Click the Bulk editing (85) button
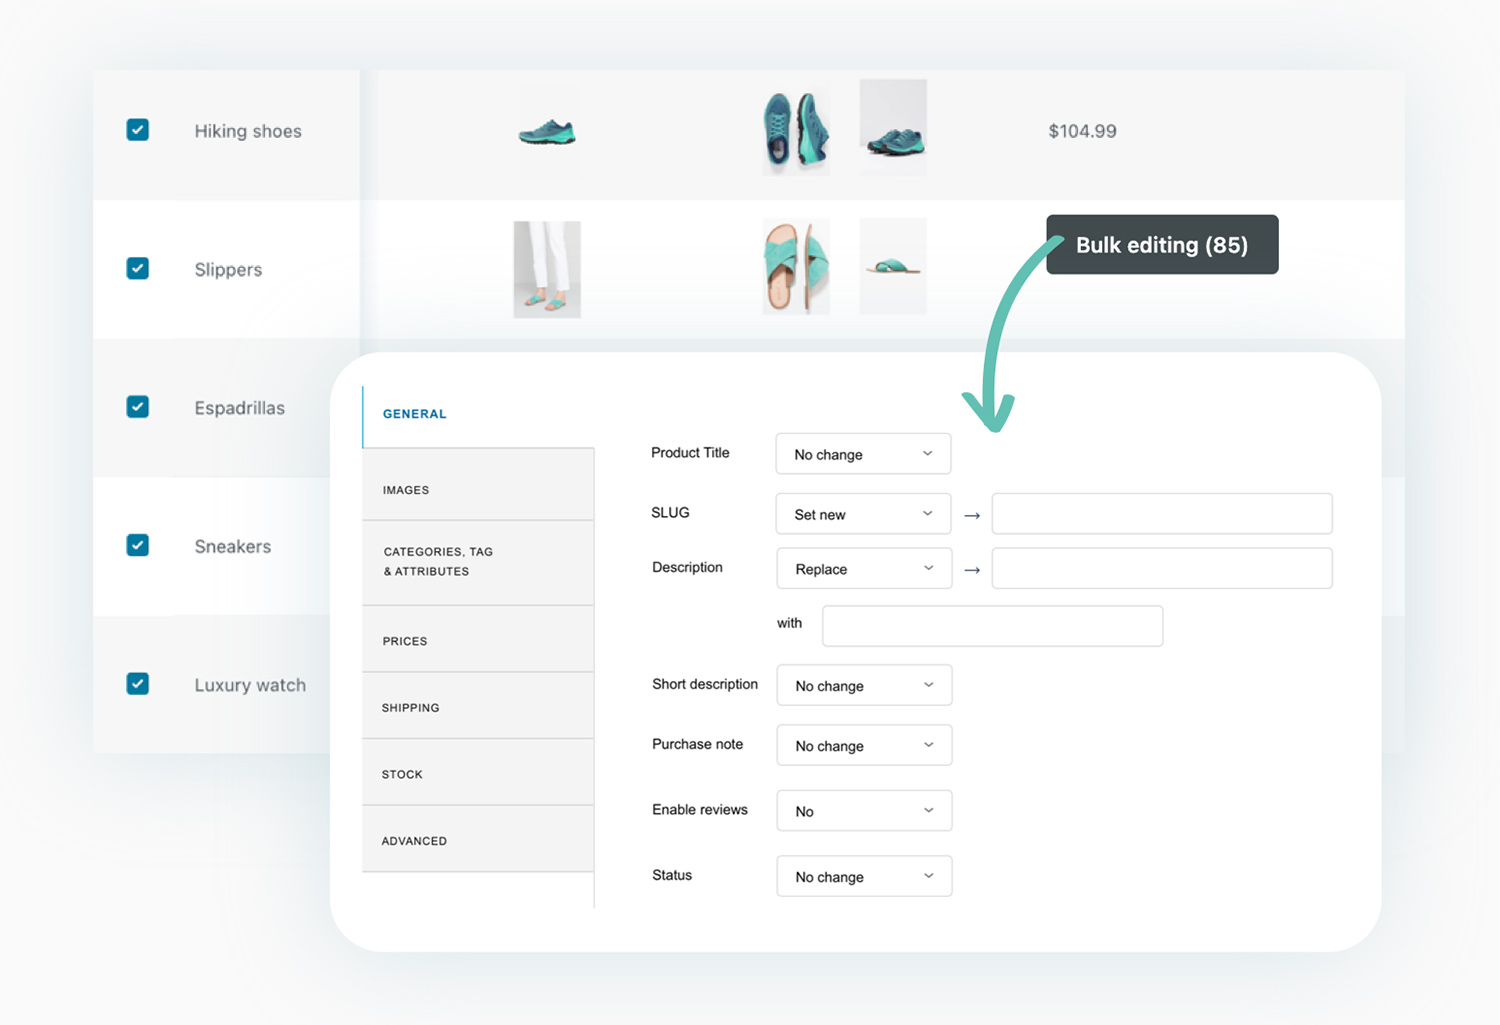Image resolution: width=1500 pixels, height=1025 pixels. (x=1161, y=244)
